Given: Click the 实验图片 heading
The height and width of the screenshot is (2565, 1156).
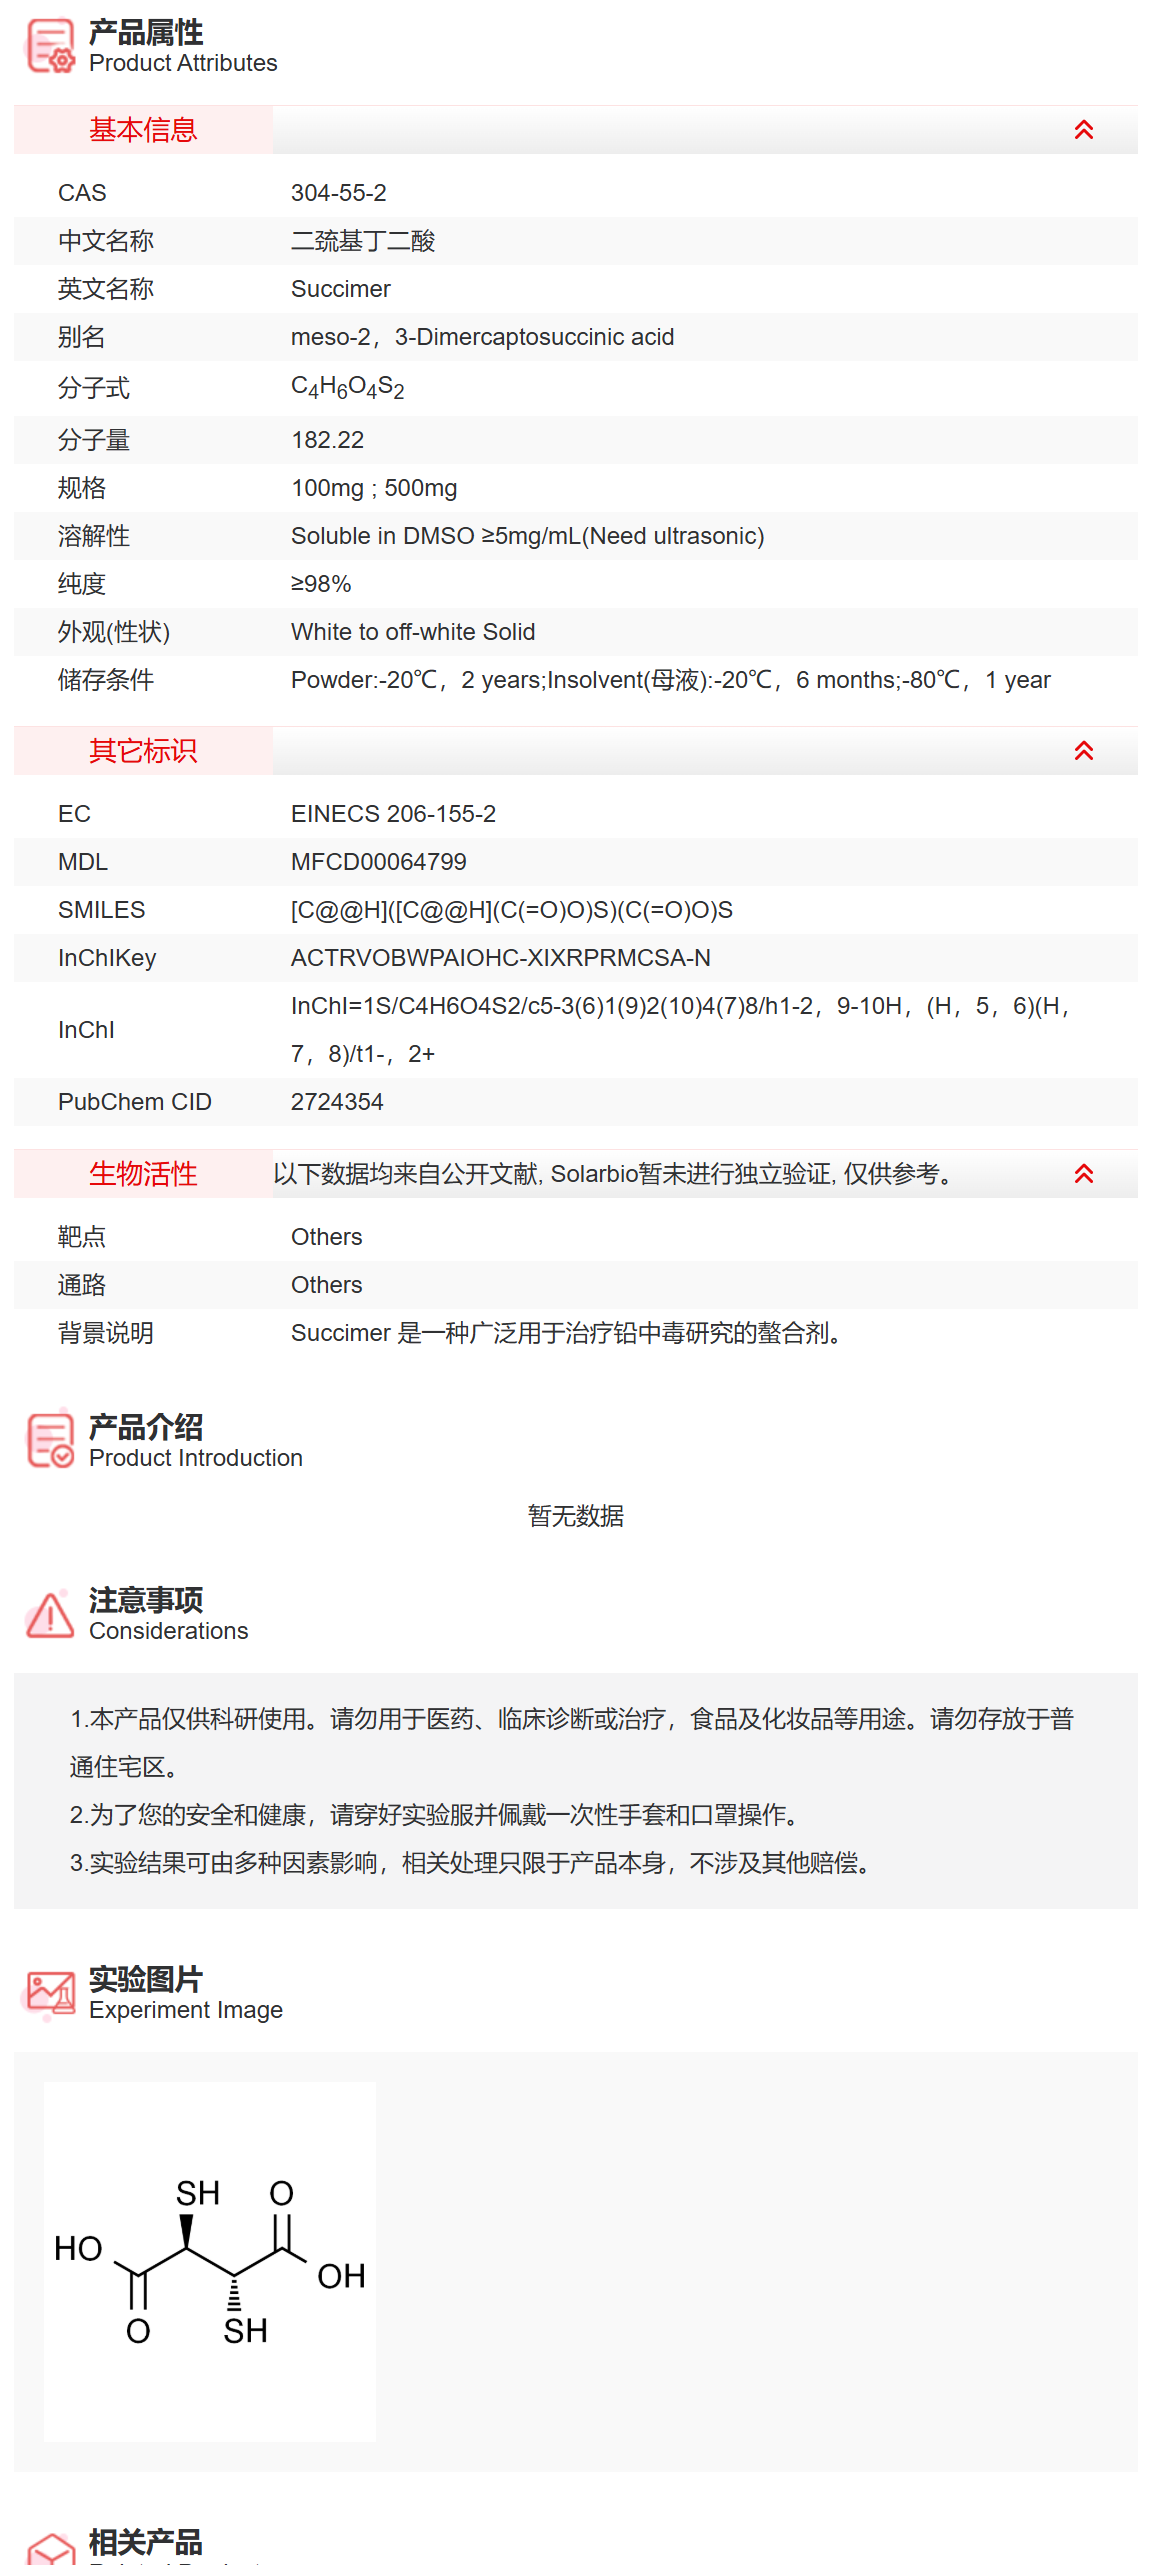Looking at the screenshot, I should coord(146,1979).
